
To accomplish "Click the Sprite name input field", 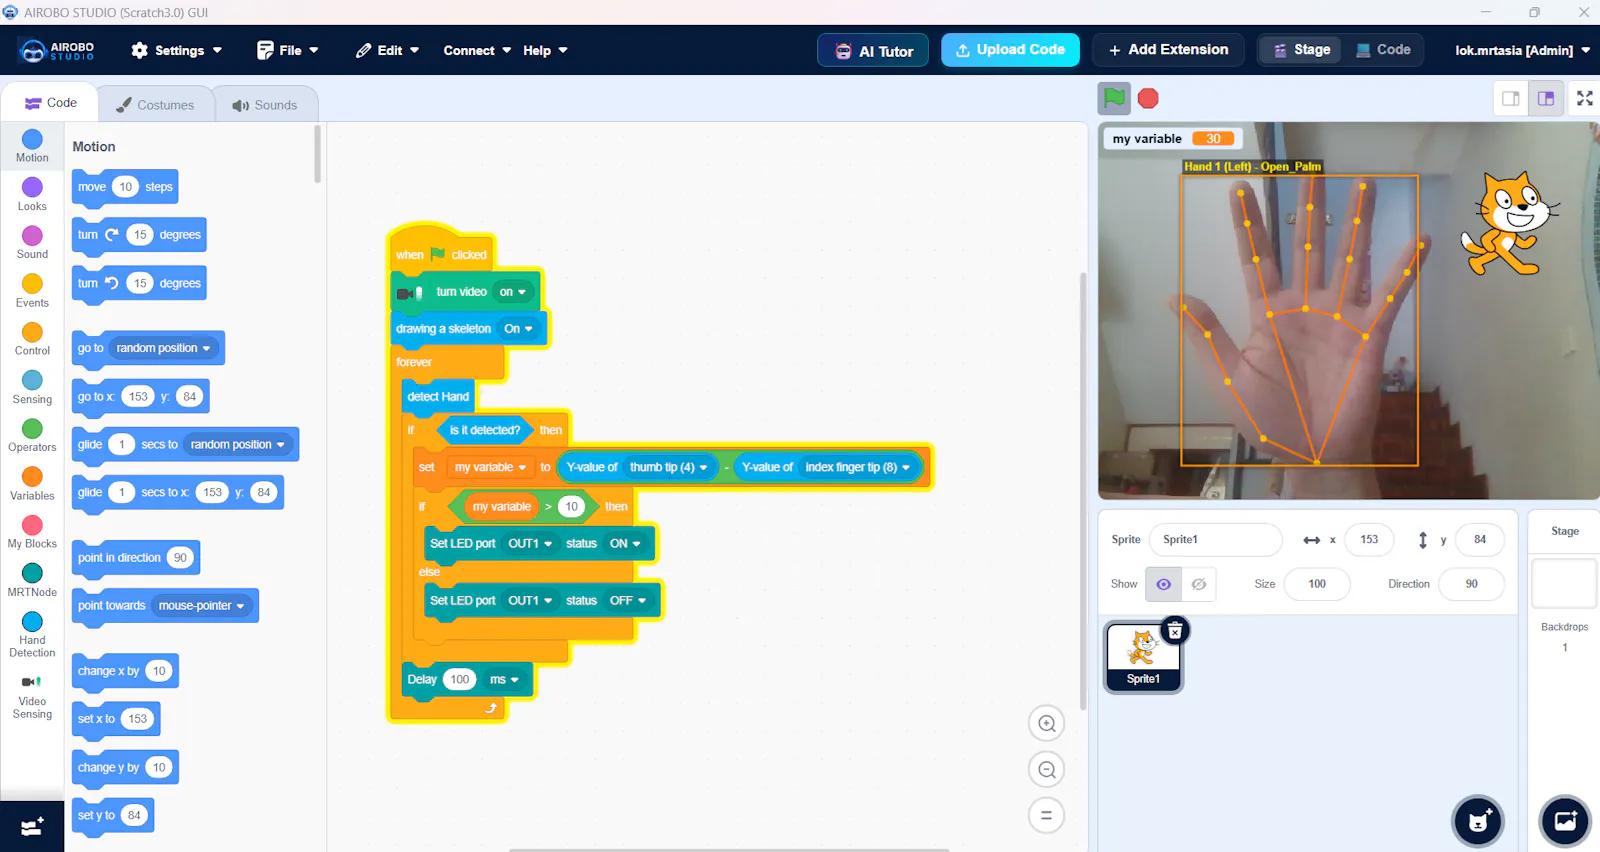I will (1215, 540).
